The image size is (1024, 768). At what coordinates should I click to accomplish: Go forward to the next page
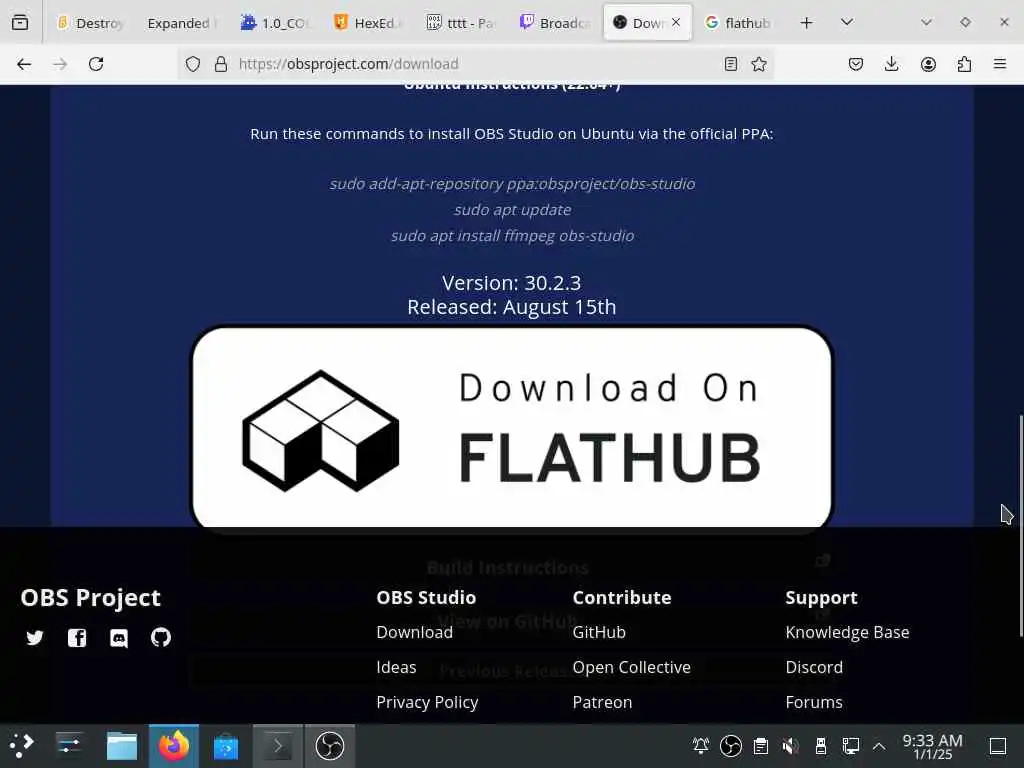(60, 64)
